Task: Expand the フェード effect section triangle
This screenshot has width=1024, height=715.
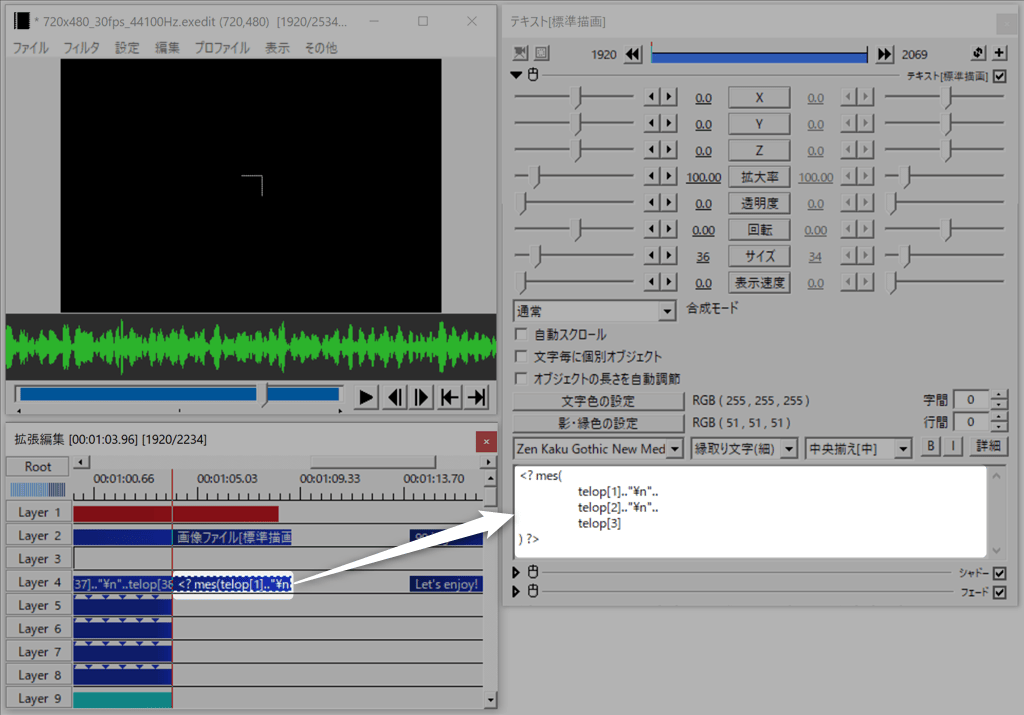Action: click(x=516, y=592)
